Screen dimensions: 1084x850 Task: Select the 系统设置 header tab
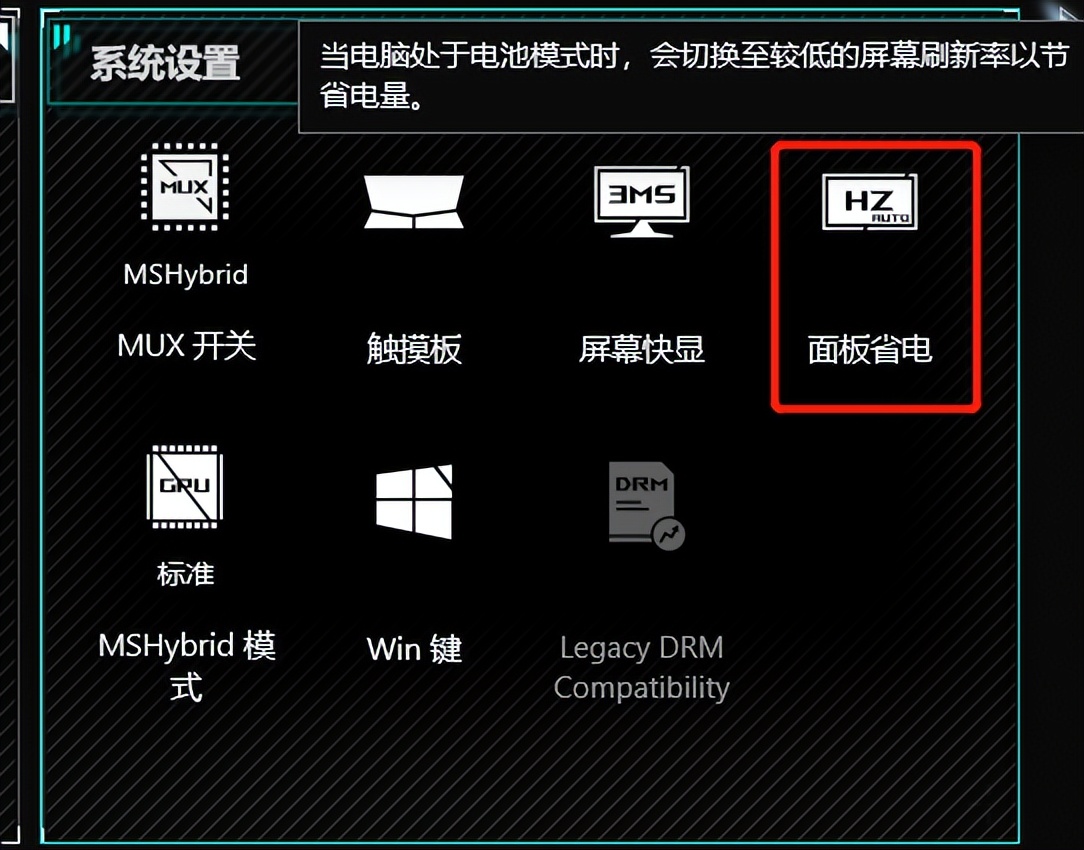[x=165, y=64]
